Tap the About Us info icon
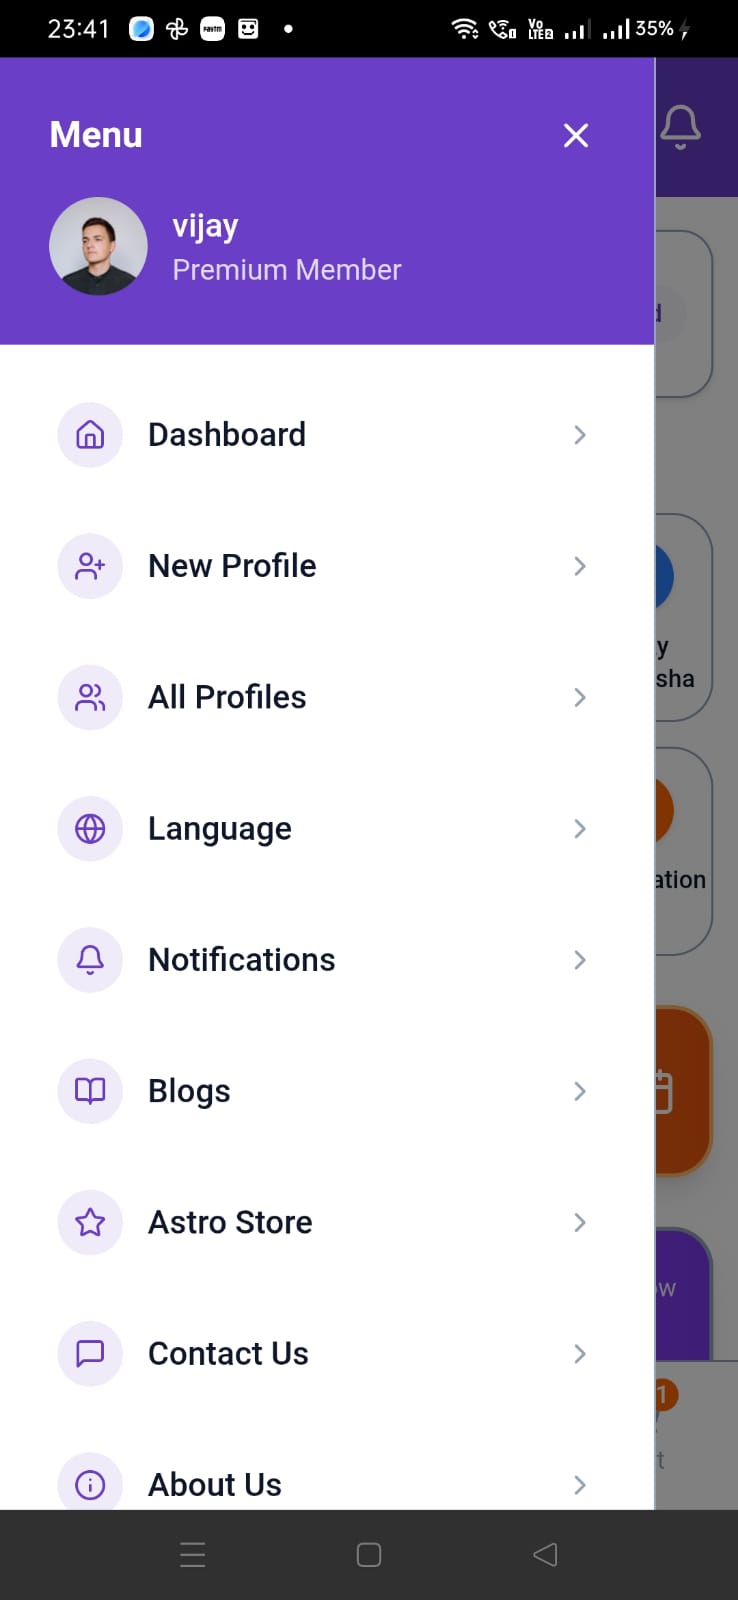 [90, 1484]
